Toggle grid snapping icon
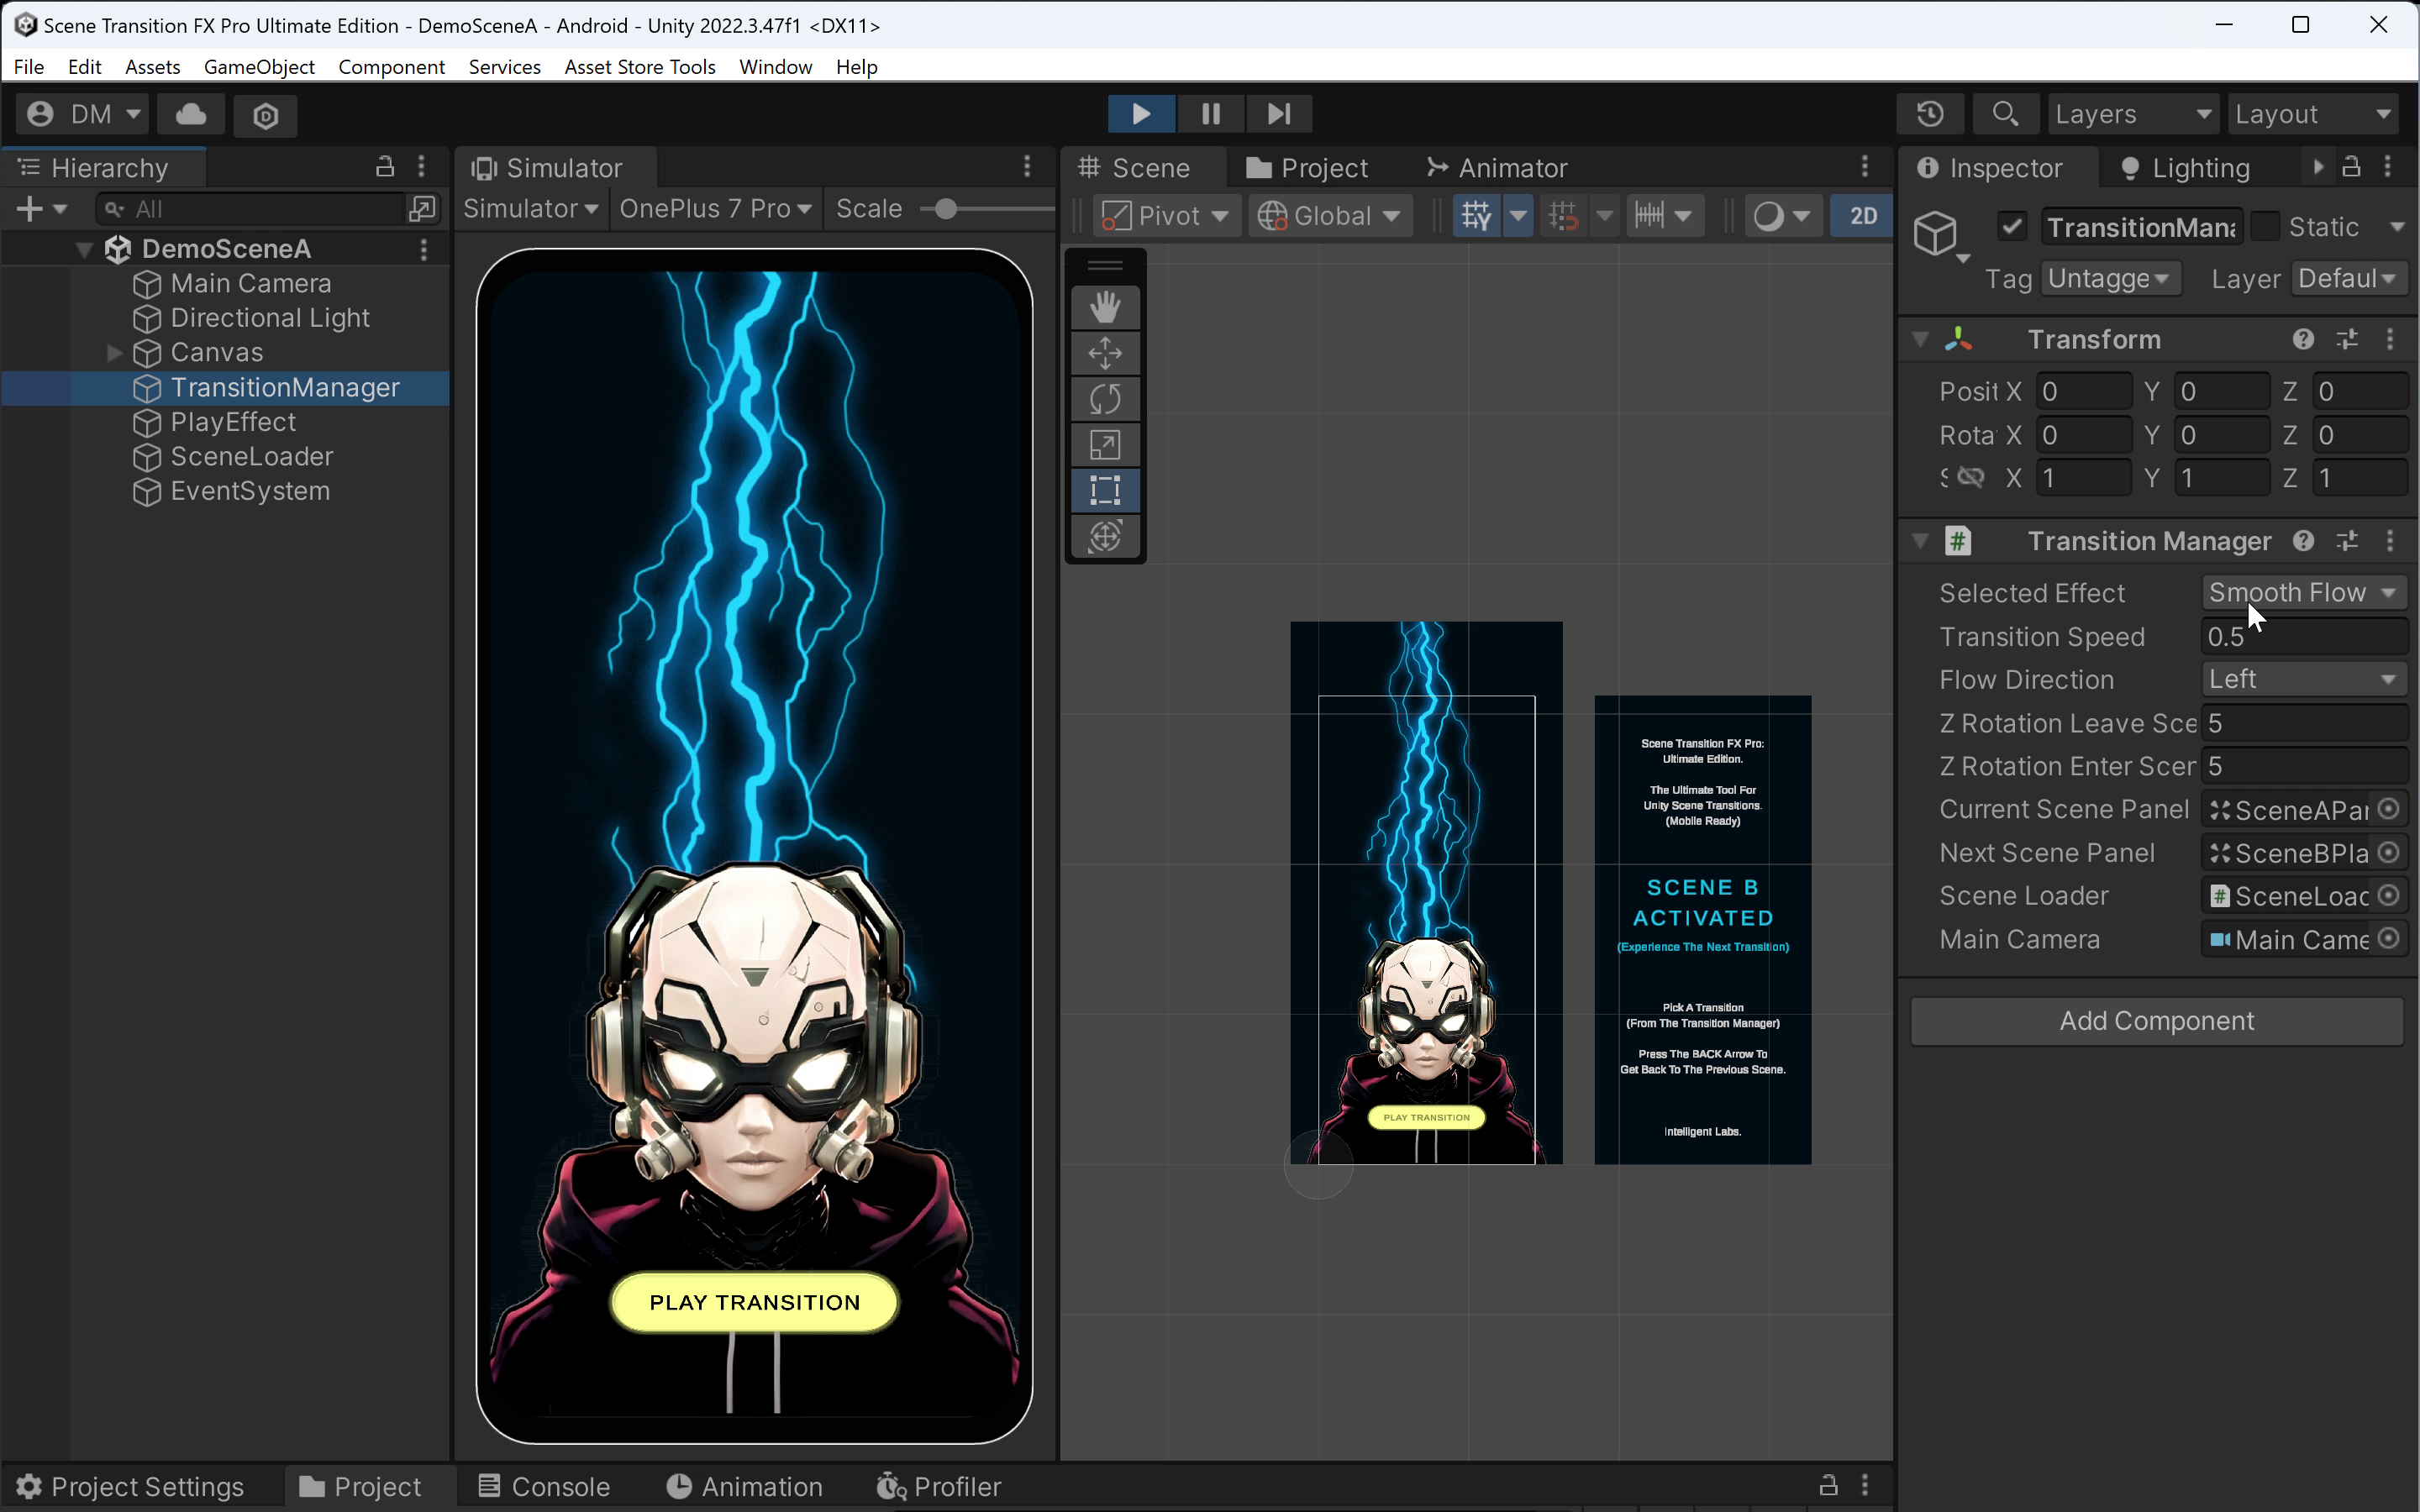 click(x=1563, y=215)
